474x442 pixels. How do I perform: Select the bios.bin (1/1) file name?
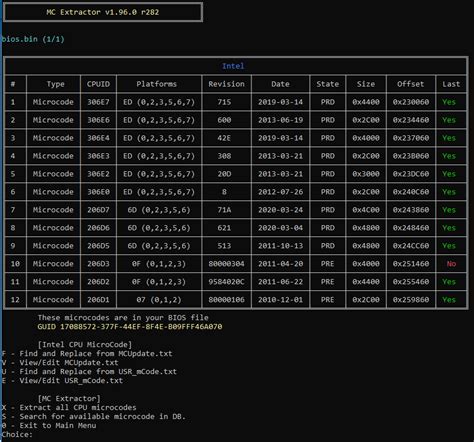[33, 39]
